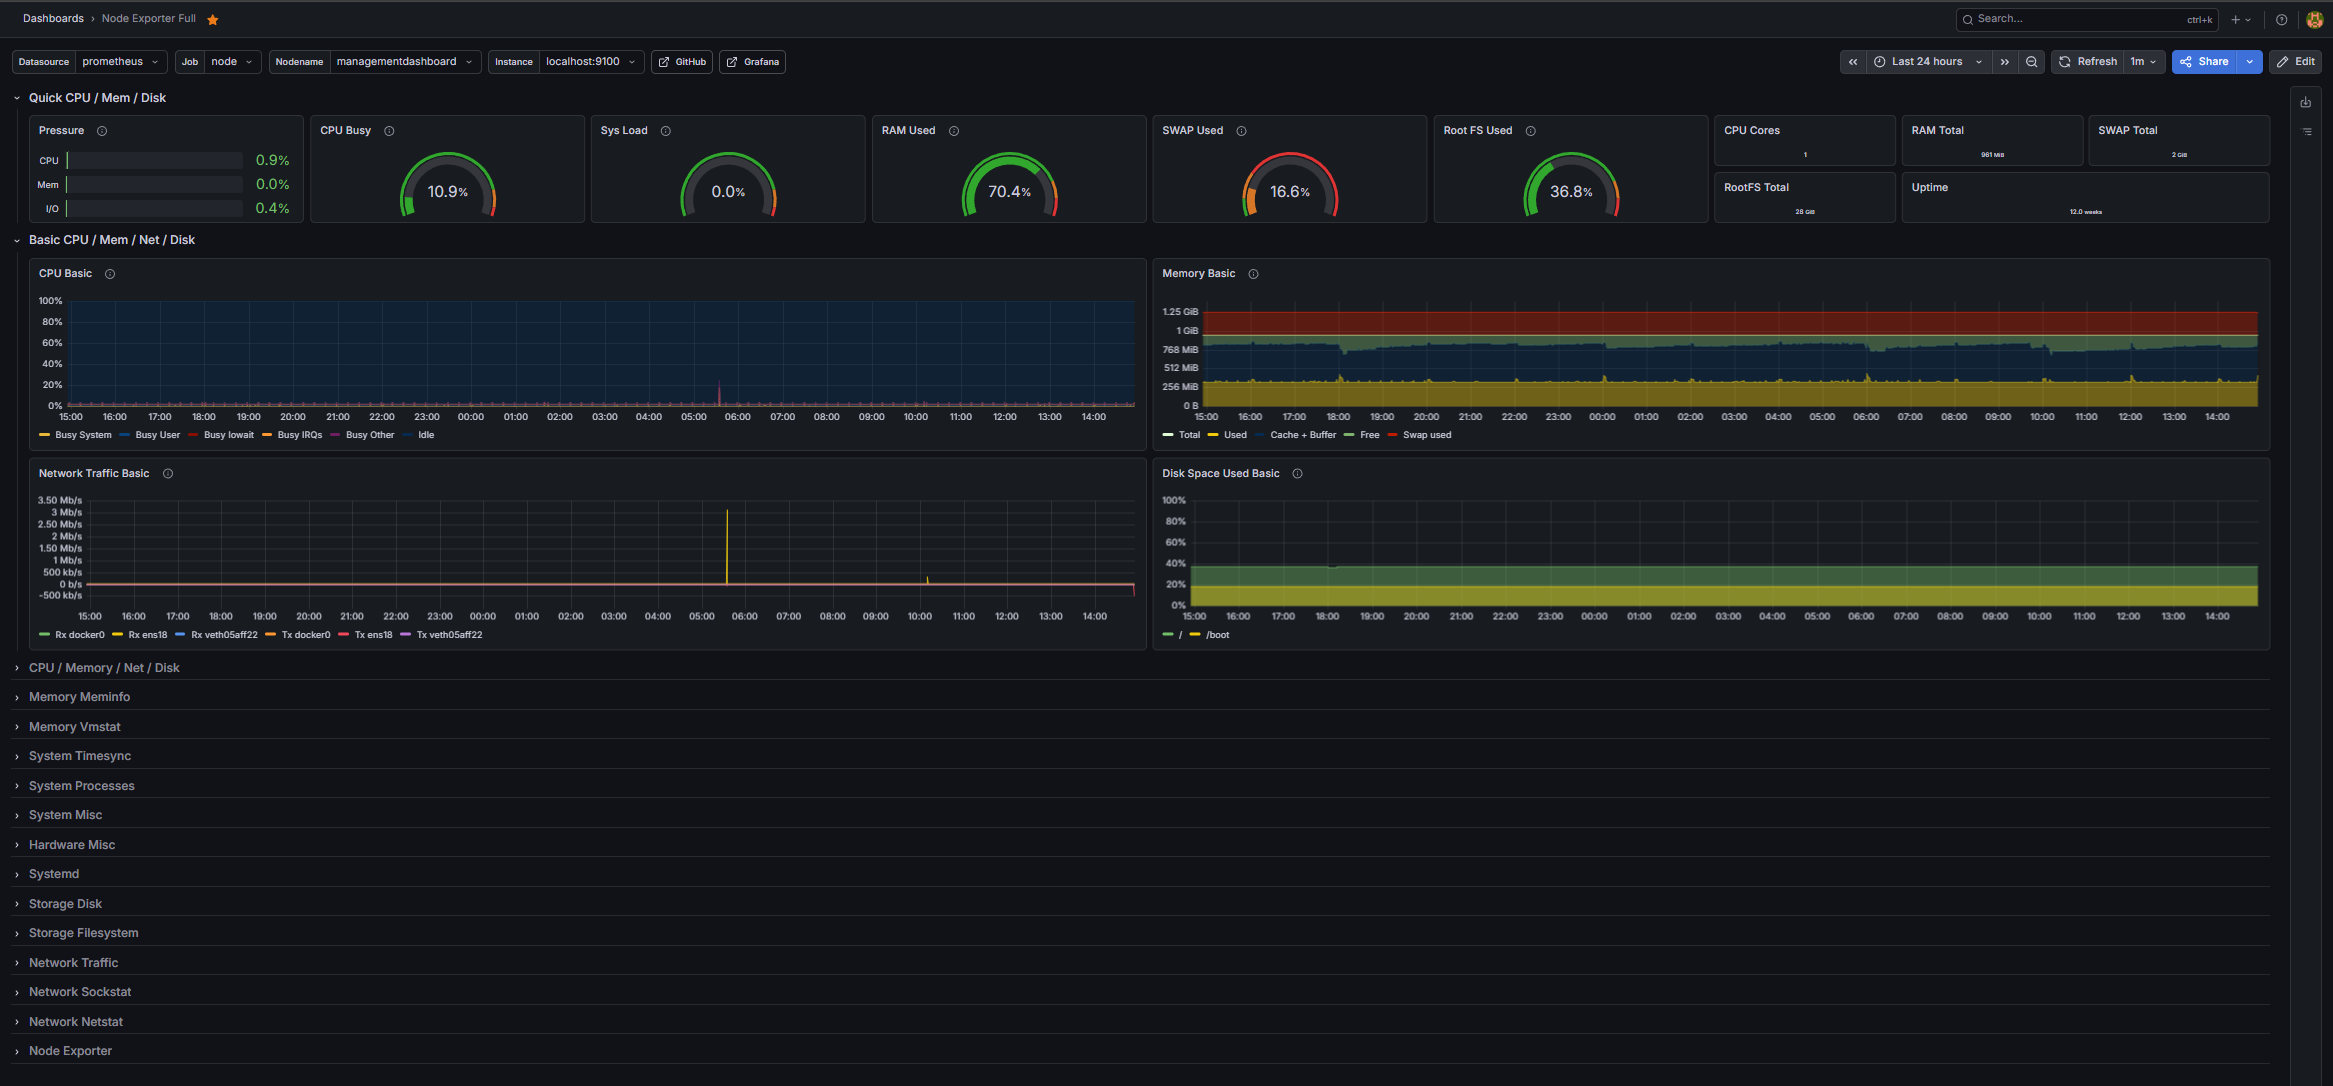Open the 1m refresh interval dropdown
This screenshot has width=2333, height=1086.
2144,62
